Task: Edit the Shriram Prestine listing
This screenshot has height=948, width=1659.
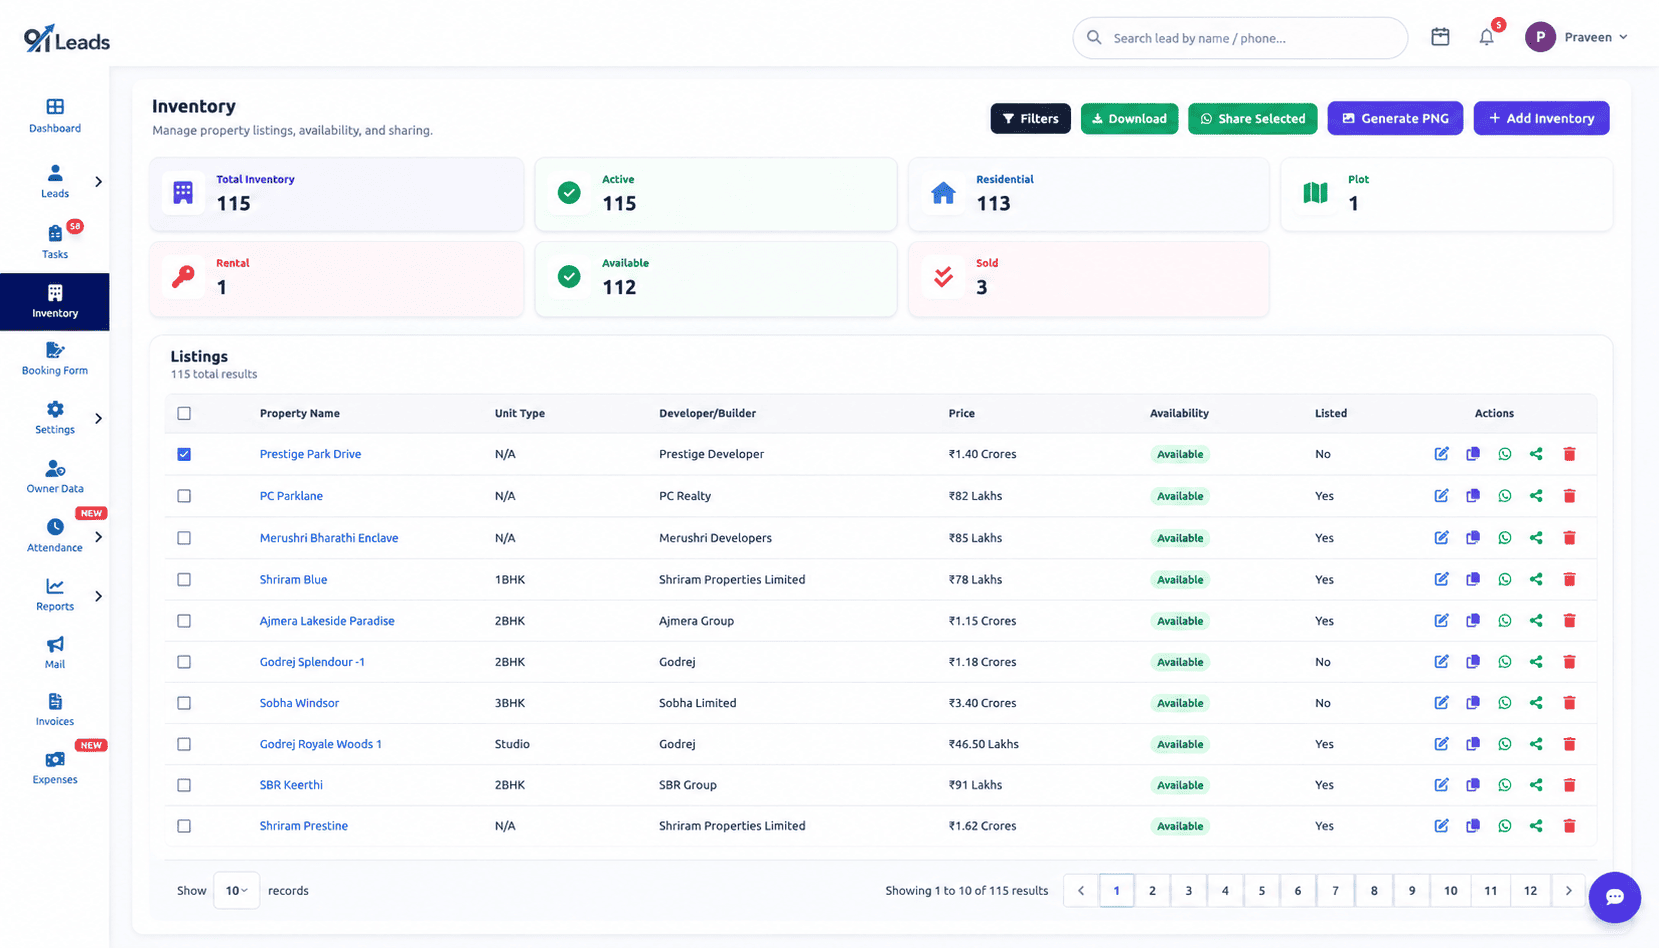Action: point(1441,826)
